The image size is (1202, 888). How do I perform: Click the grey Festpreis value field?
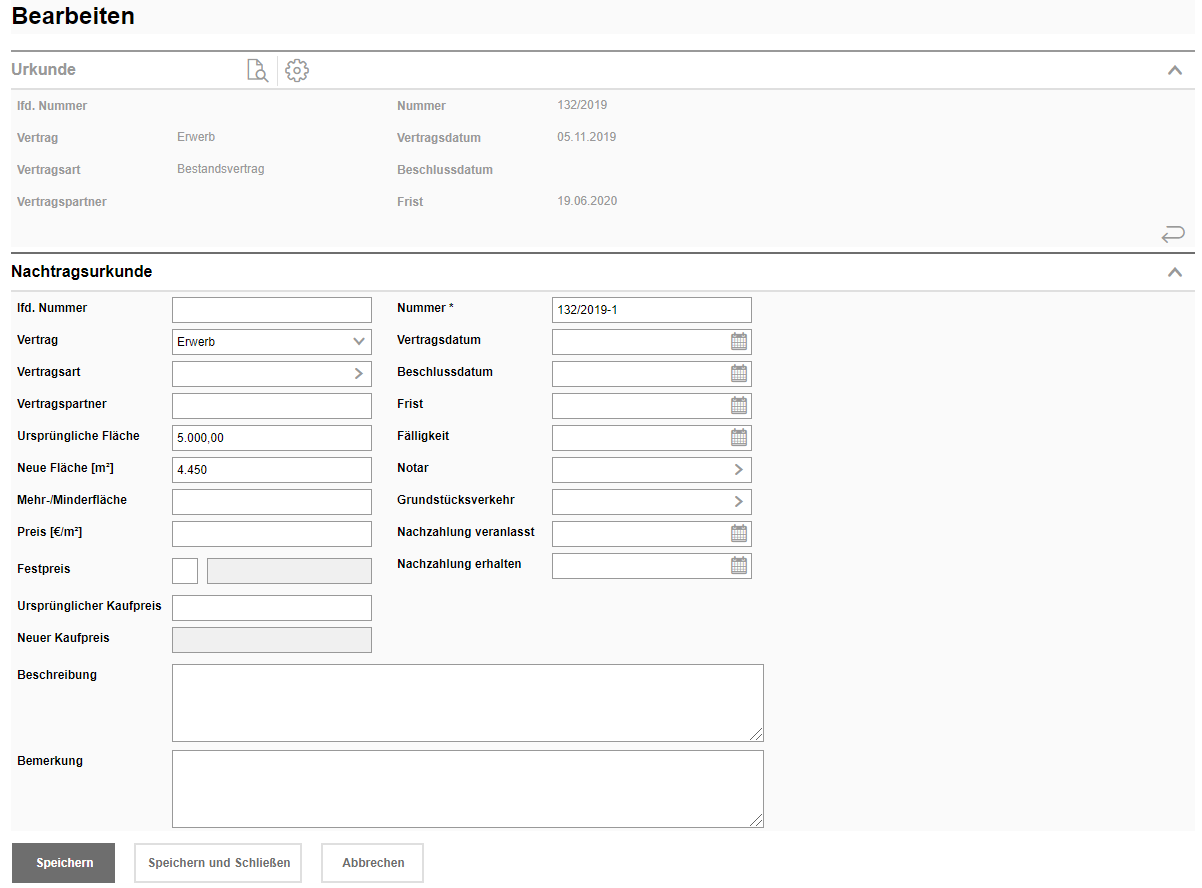coord(289,571)
